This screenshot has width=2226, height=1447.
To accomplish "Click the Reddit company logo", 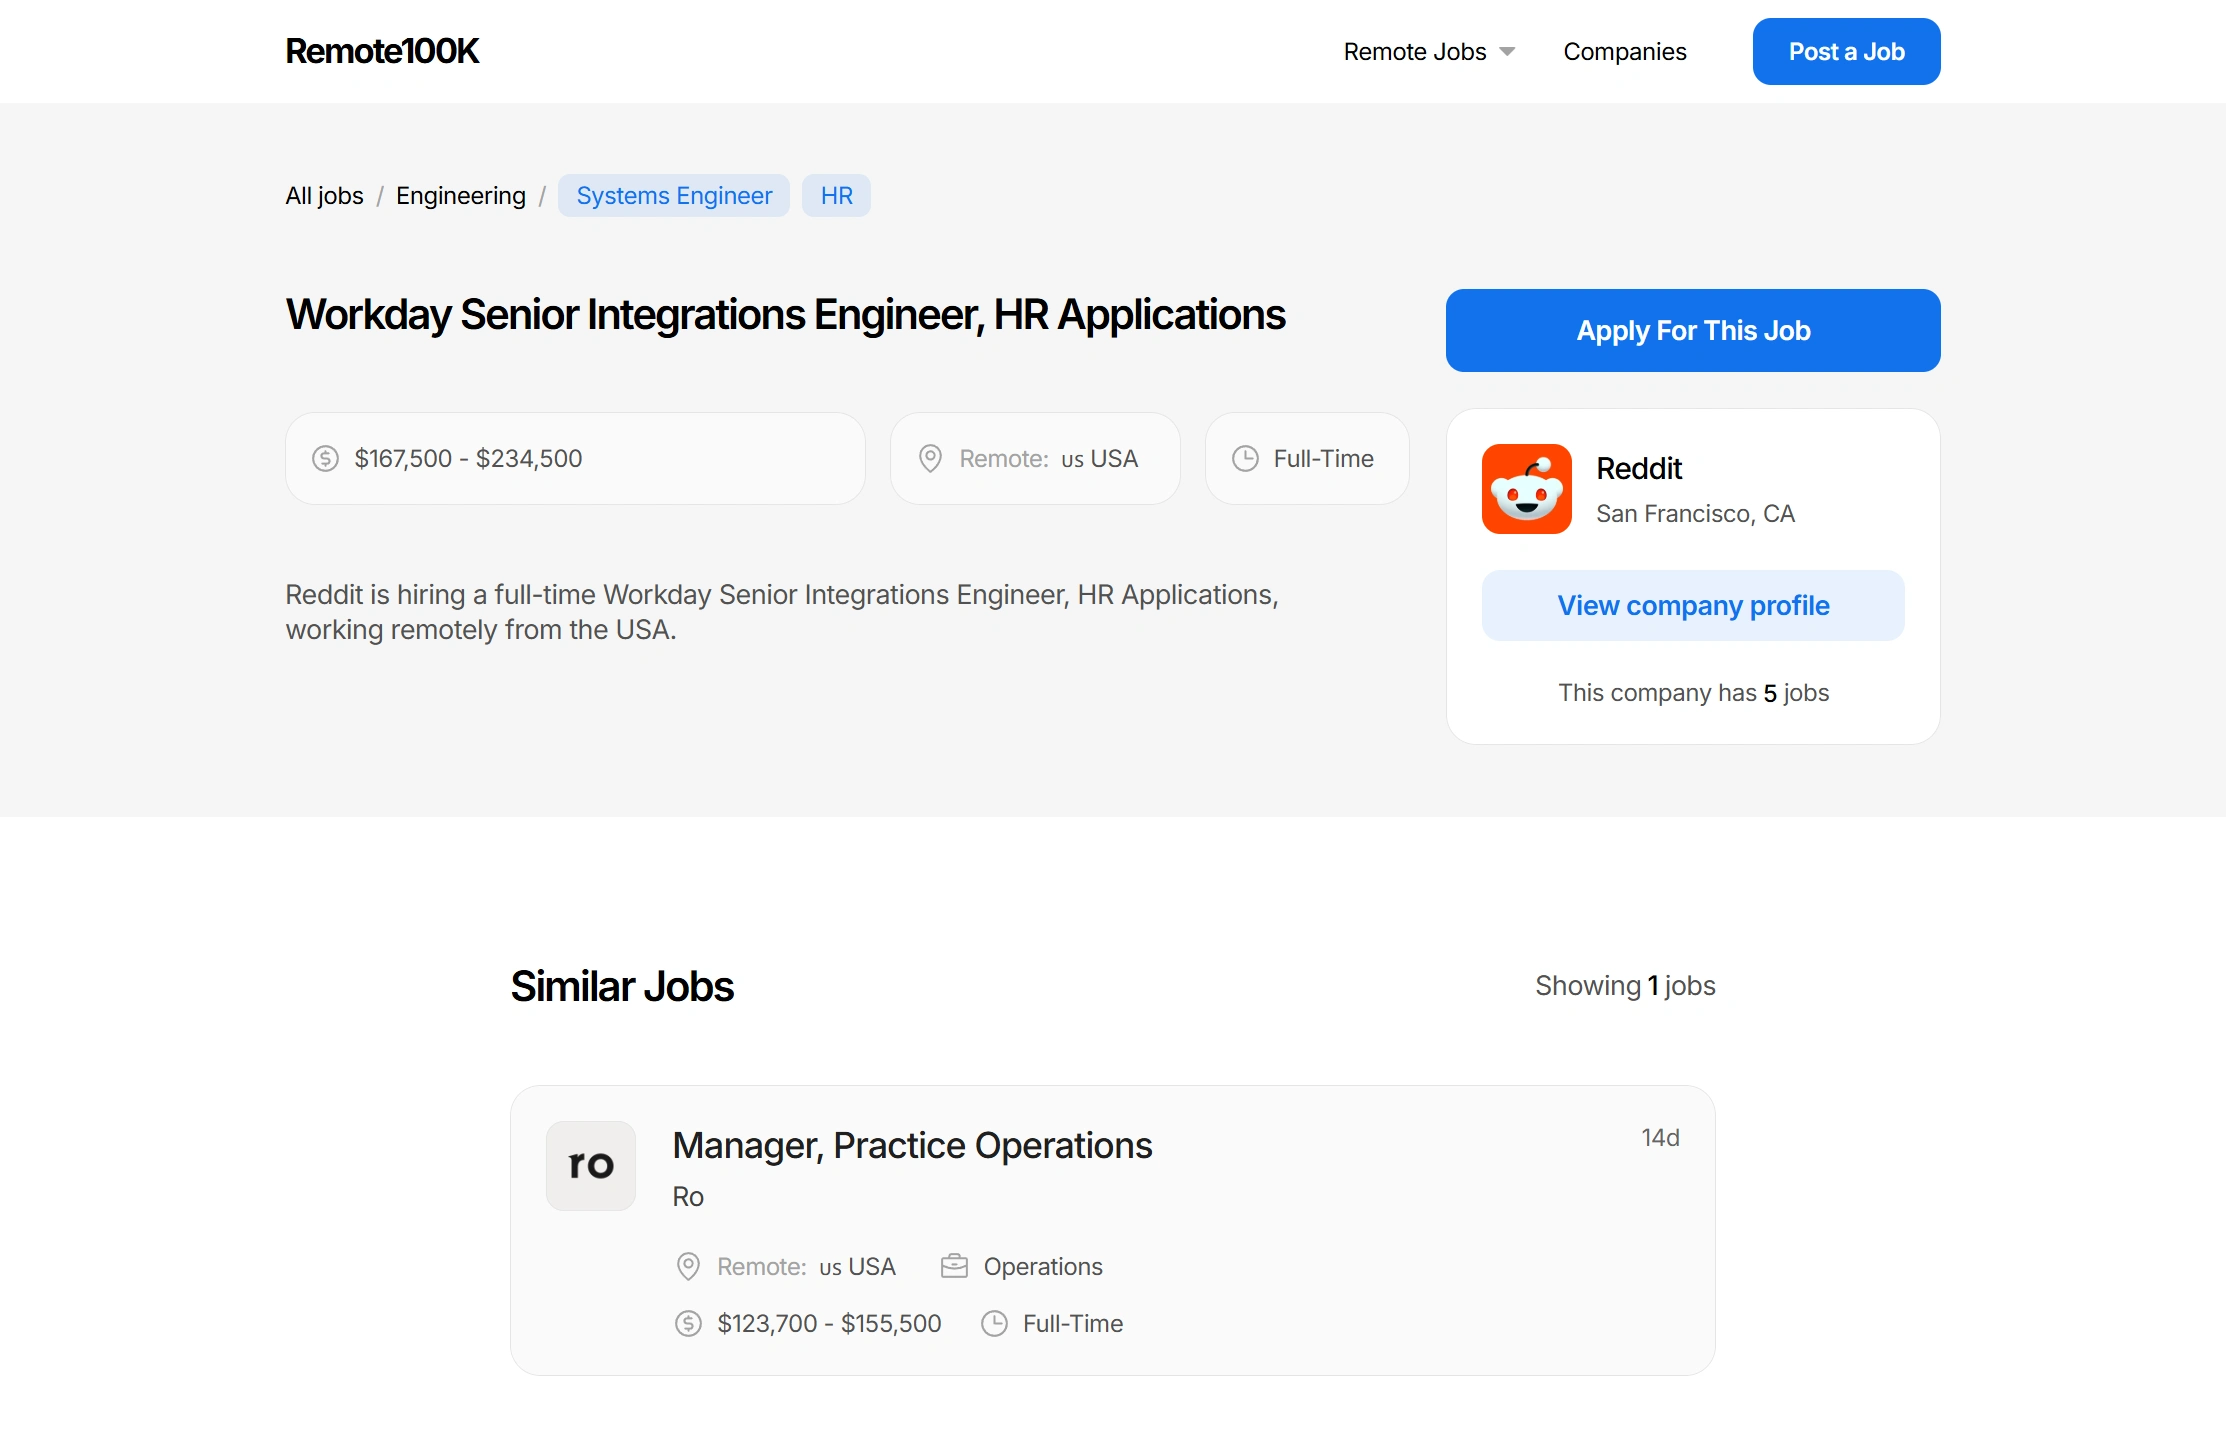I will [1526, 489].
